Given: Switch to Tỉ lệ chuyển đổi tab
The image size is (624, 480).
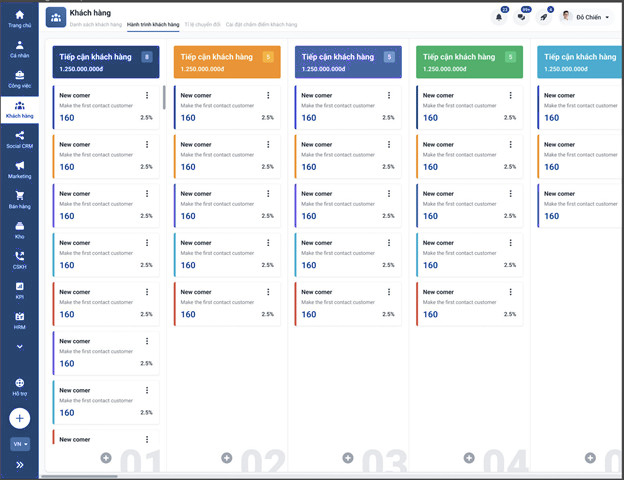Looking at the screenshot, I should 204,23.
